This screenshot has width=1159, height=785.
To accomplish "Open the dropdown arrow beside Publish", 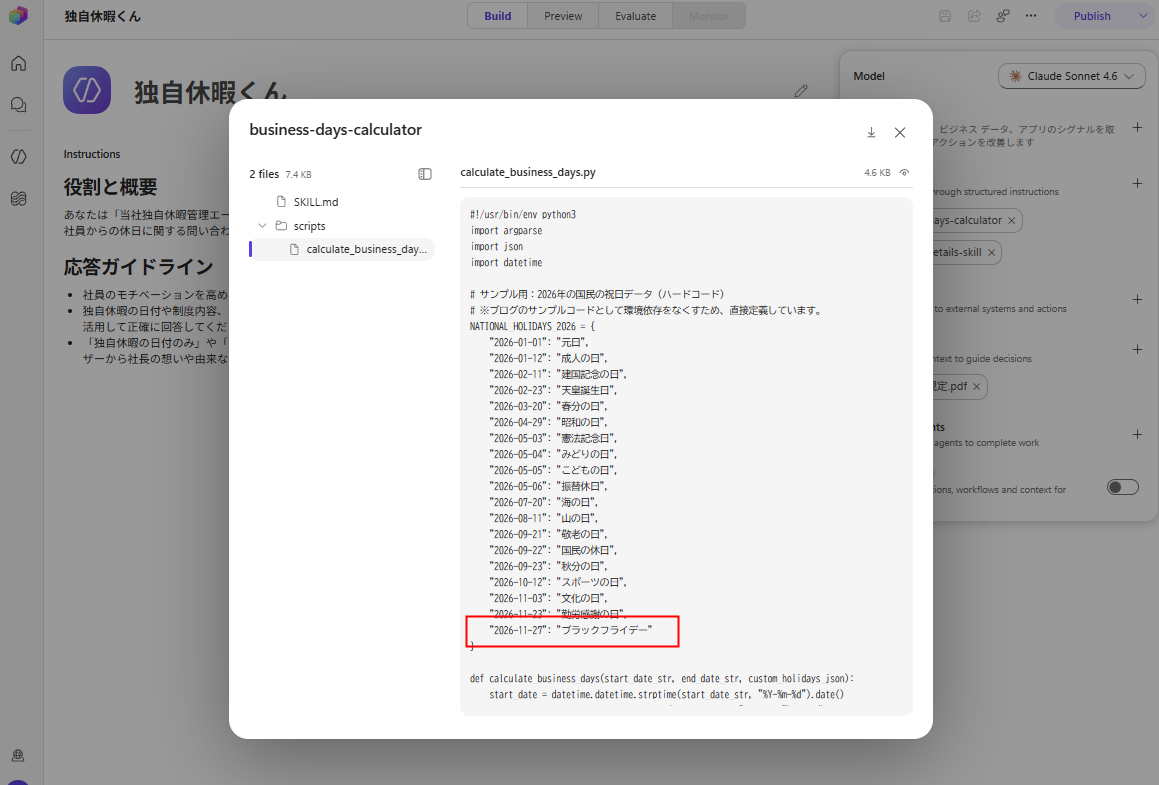I will point(1143,16).
